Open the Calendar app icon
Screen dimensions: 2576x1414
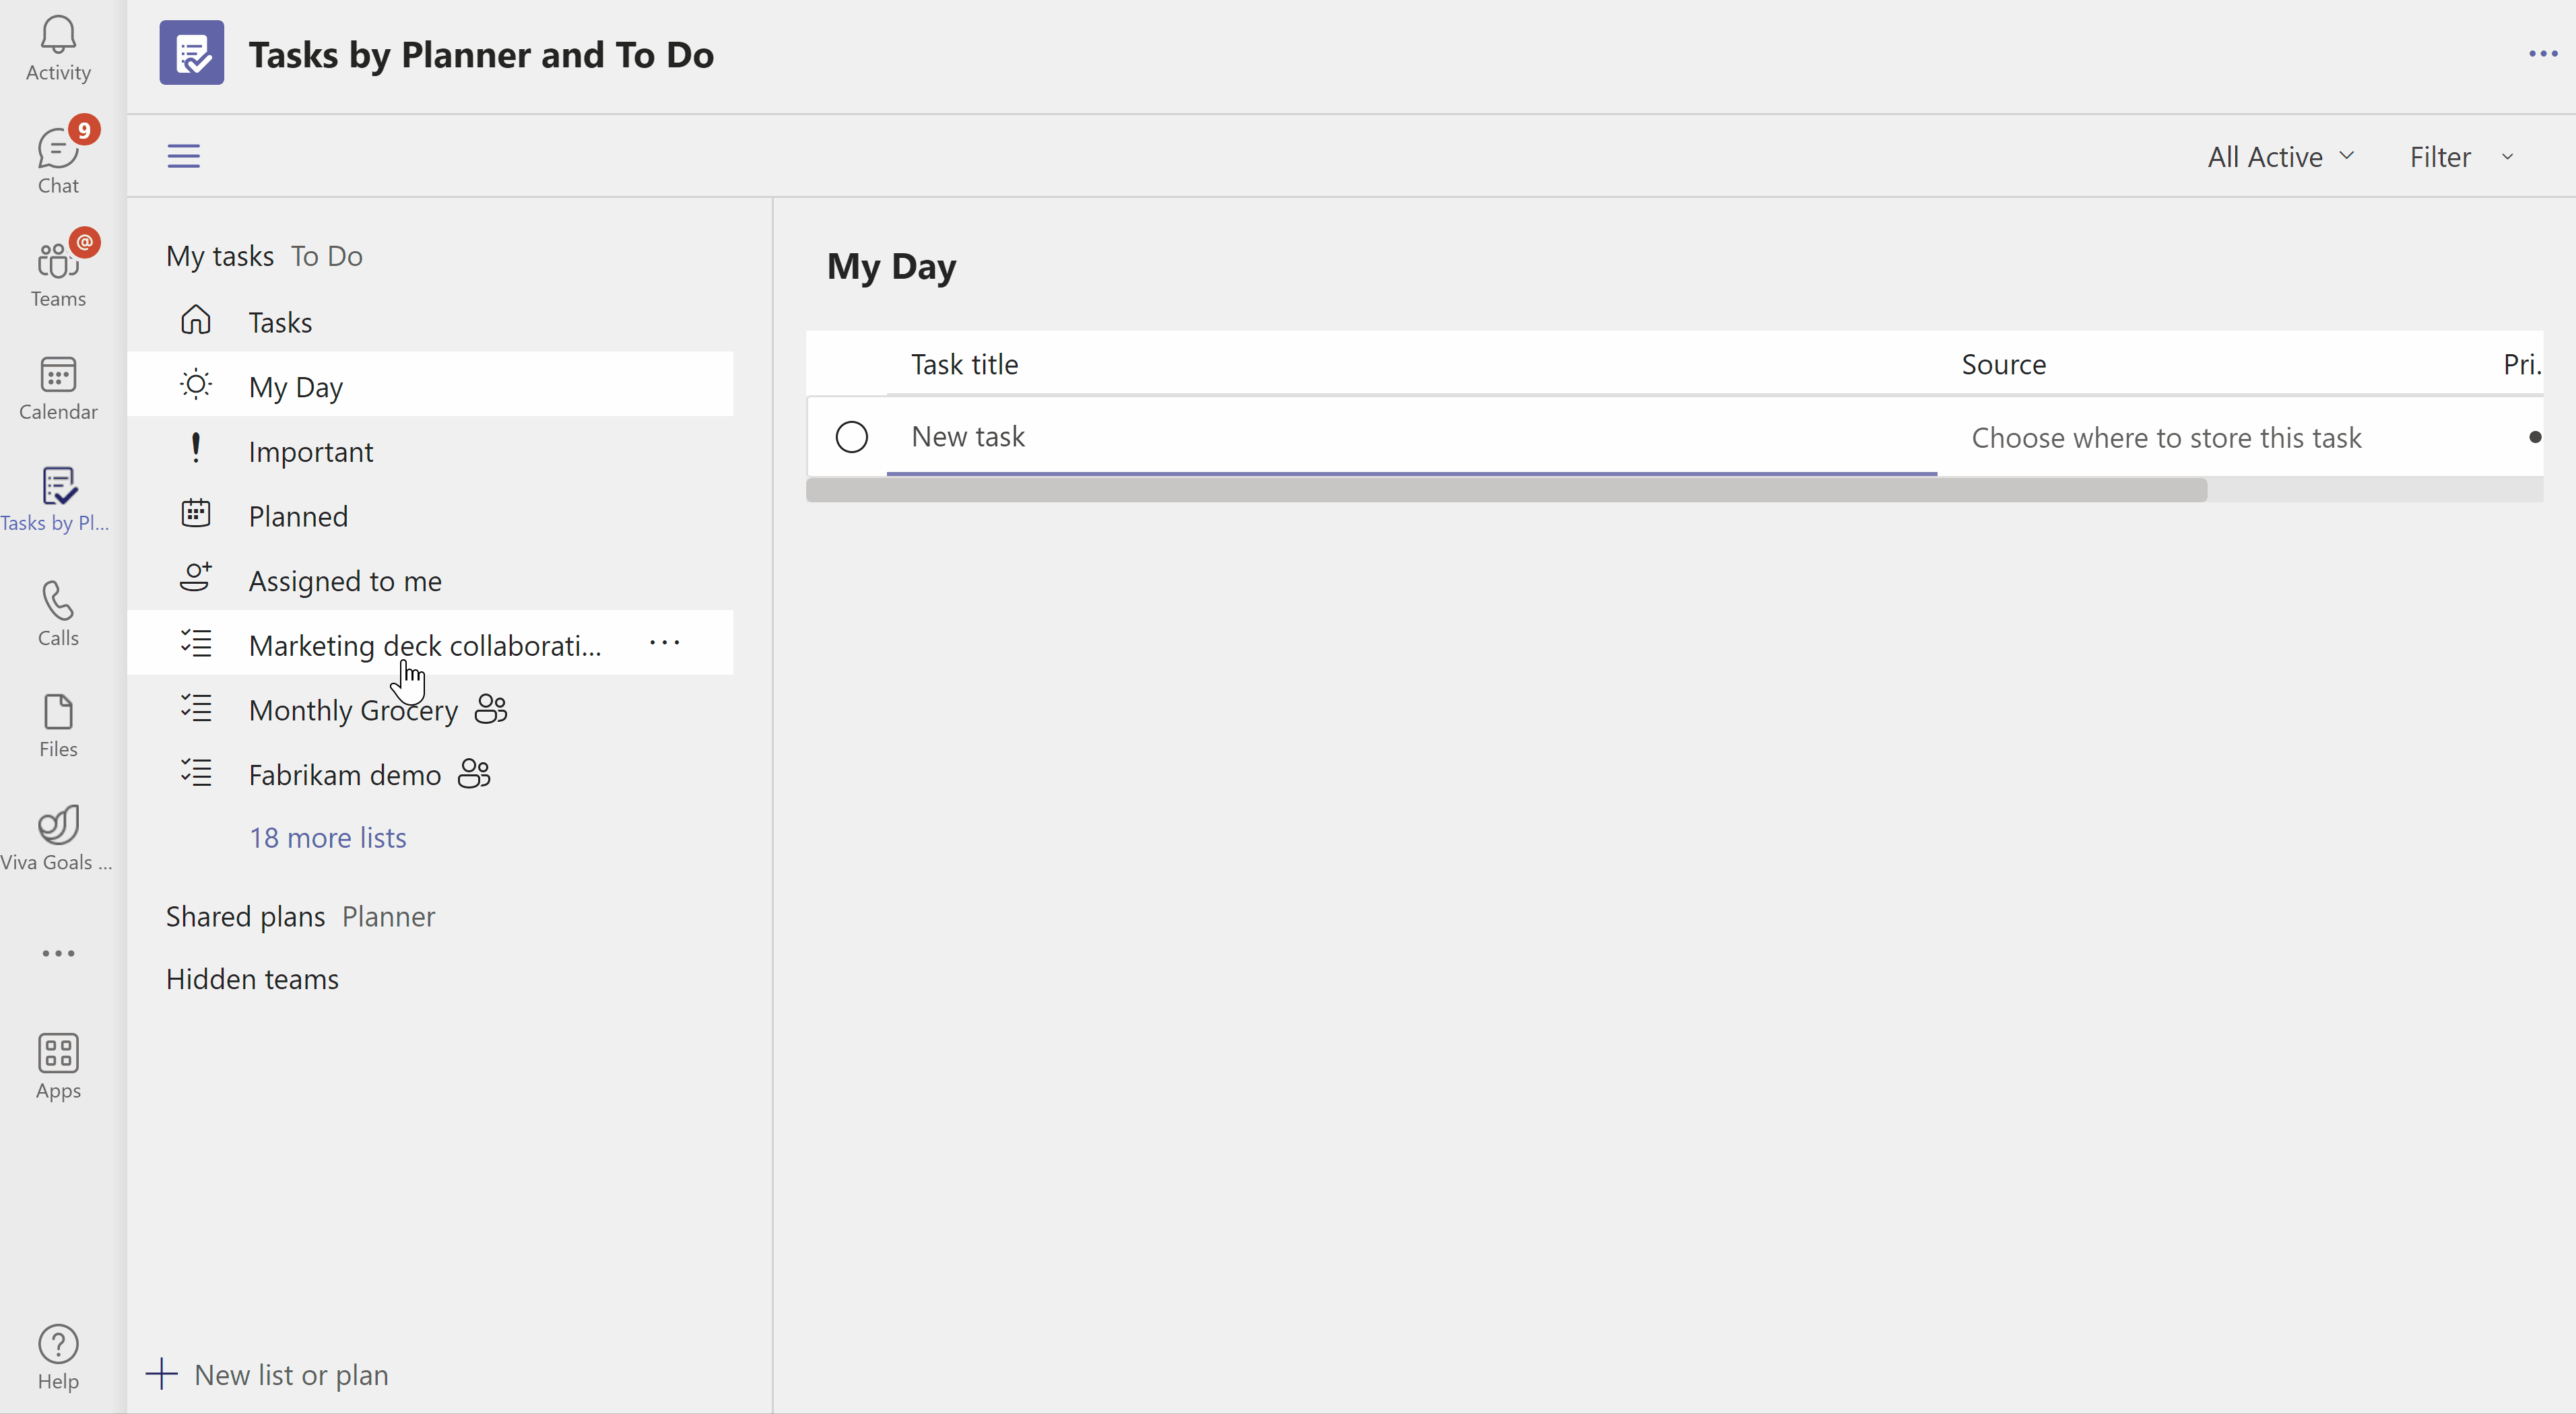coord(58,388)
